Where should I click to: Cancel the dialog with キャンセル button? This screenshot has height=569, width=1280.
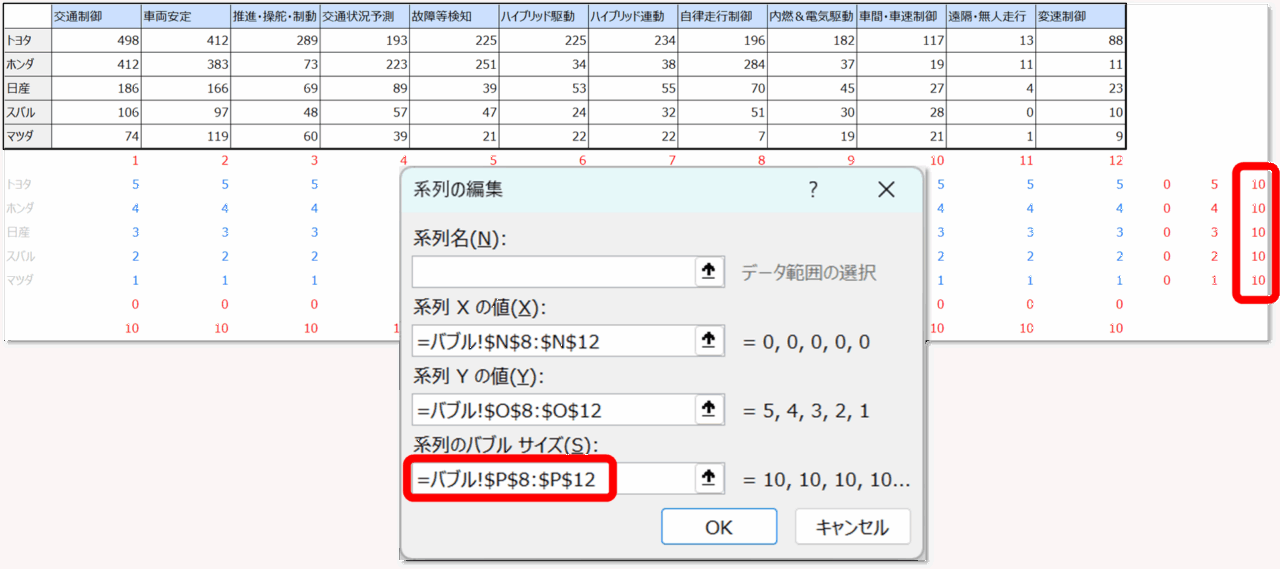click(x=853, y=527)
